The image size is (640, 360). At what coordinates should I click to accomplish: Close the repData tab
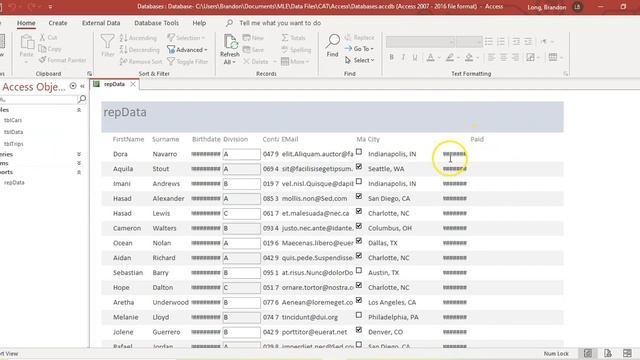[133, 84]
